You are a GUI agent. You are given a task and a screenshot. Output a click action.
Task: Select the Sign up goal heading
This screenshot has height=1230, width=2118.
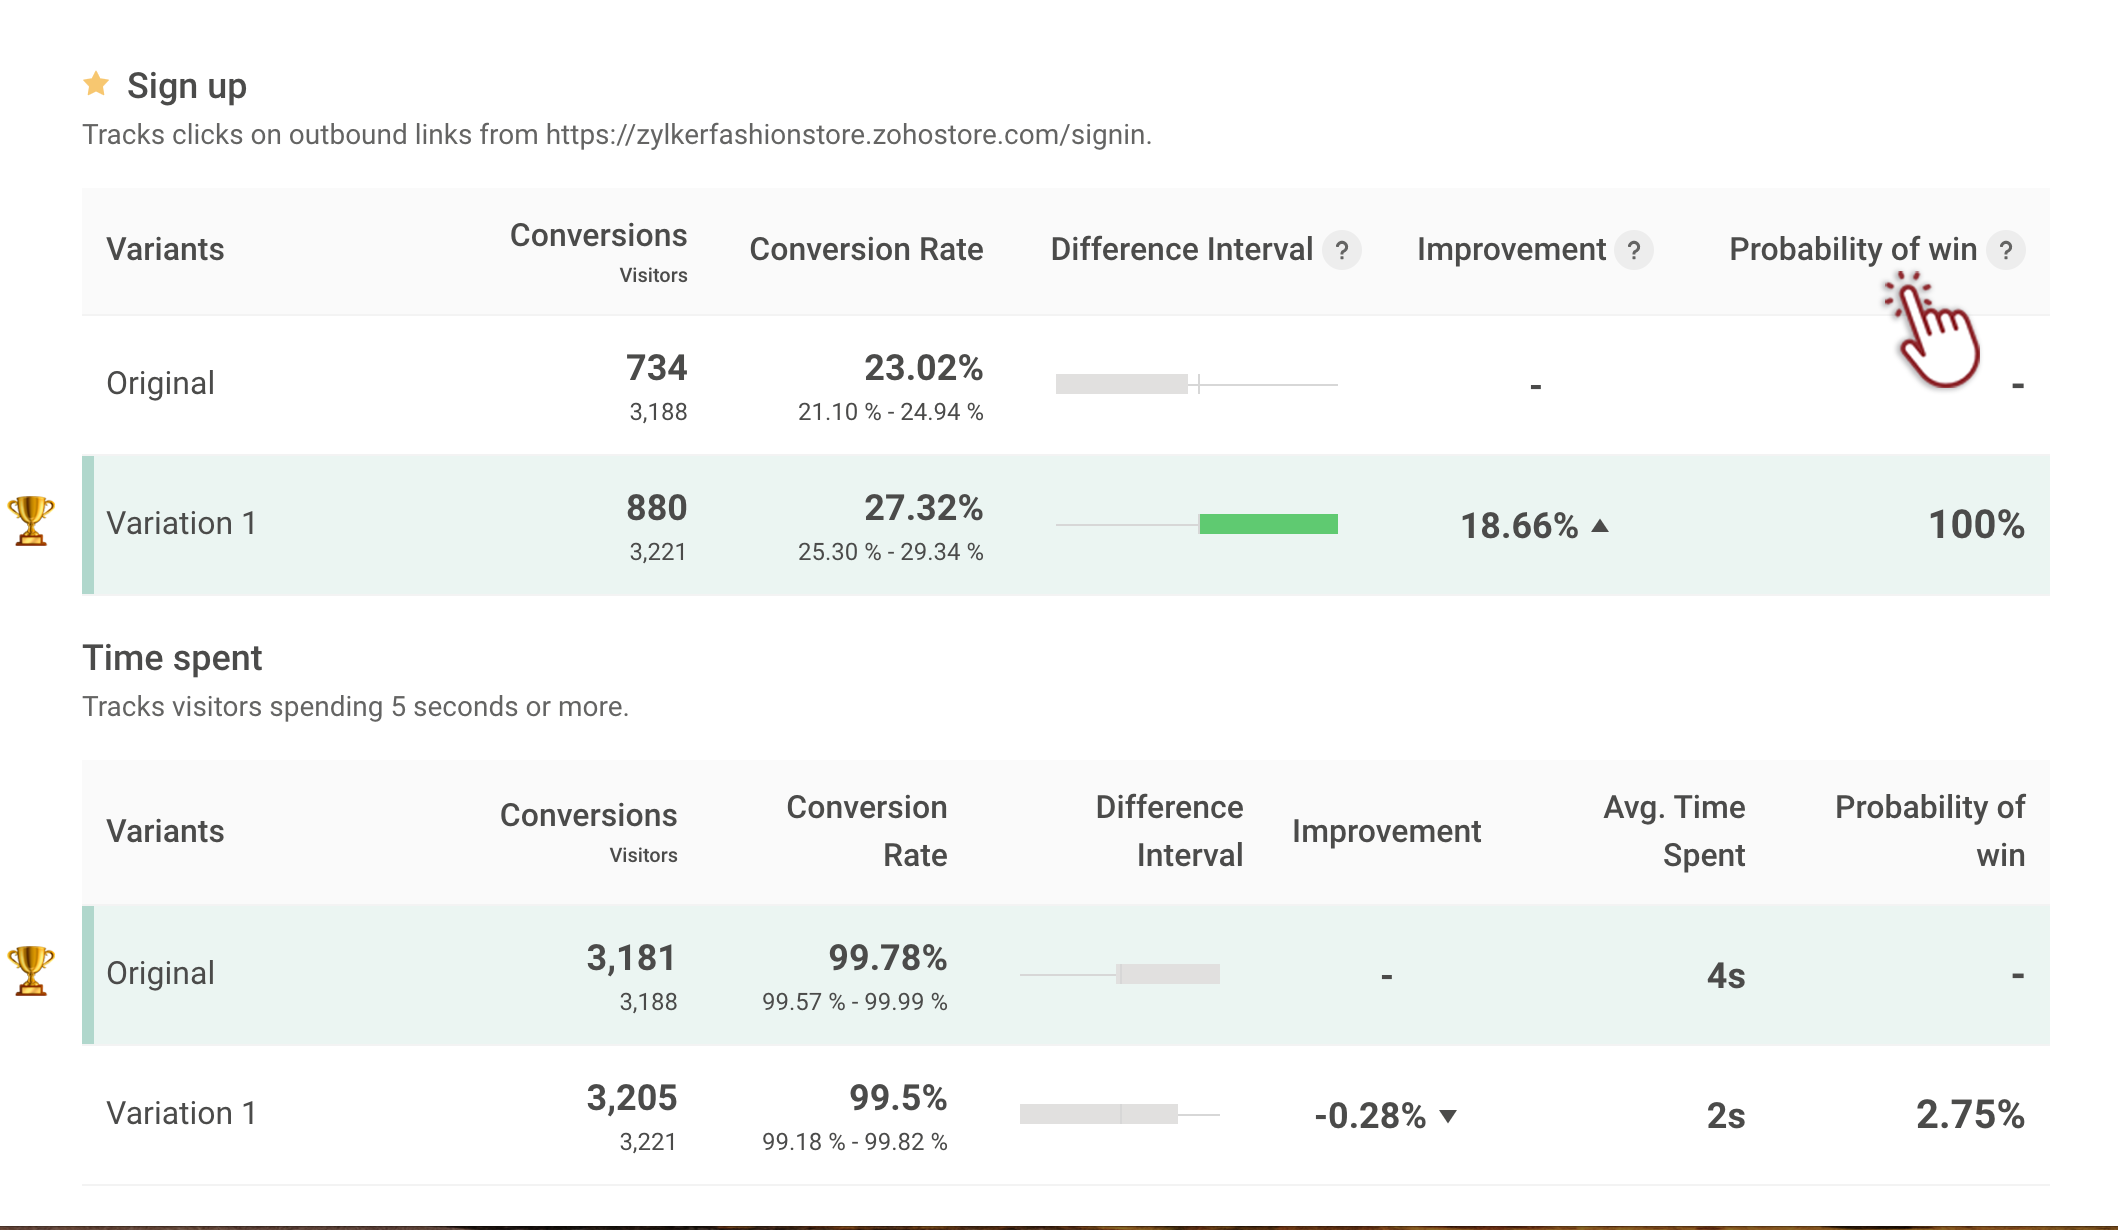pyautogui.click(x=186, y=86)
